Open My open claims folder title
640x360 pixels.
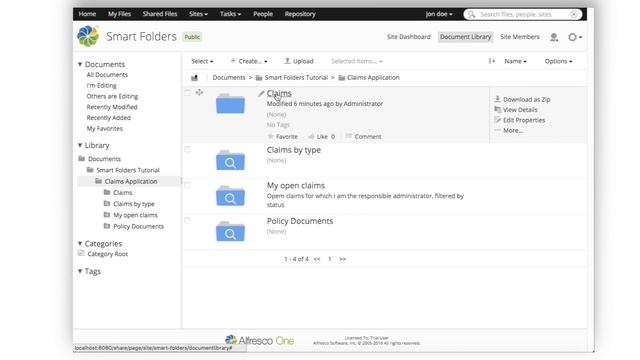click(296, 185)
